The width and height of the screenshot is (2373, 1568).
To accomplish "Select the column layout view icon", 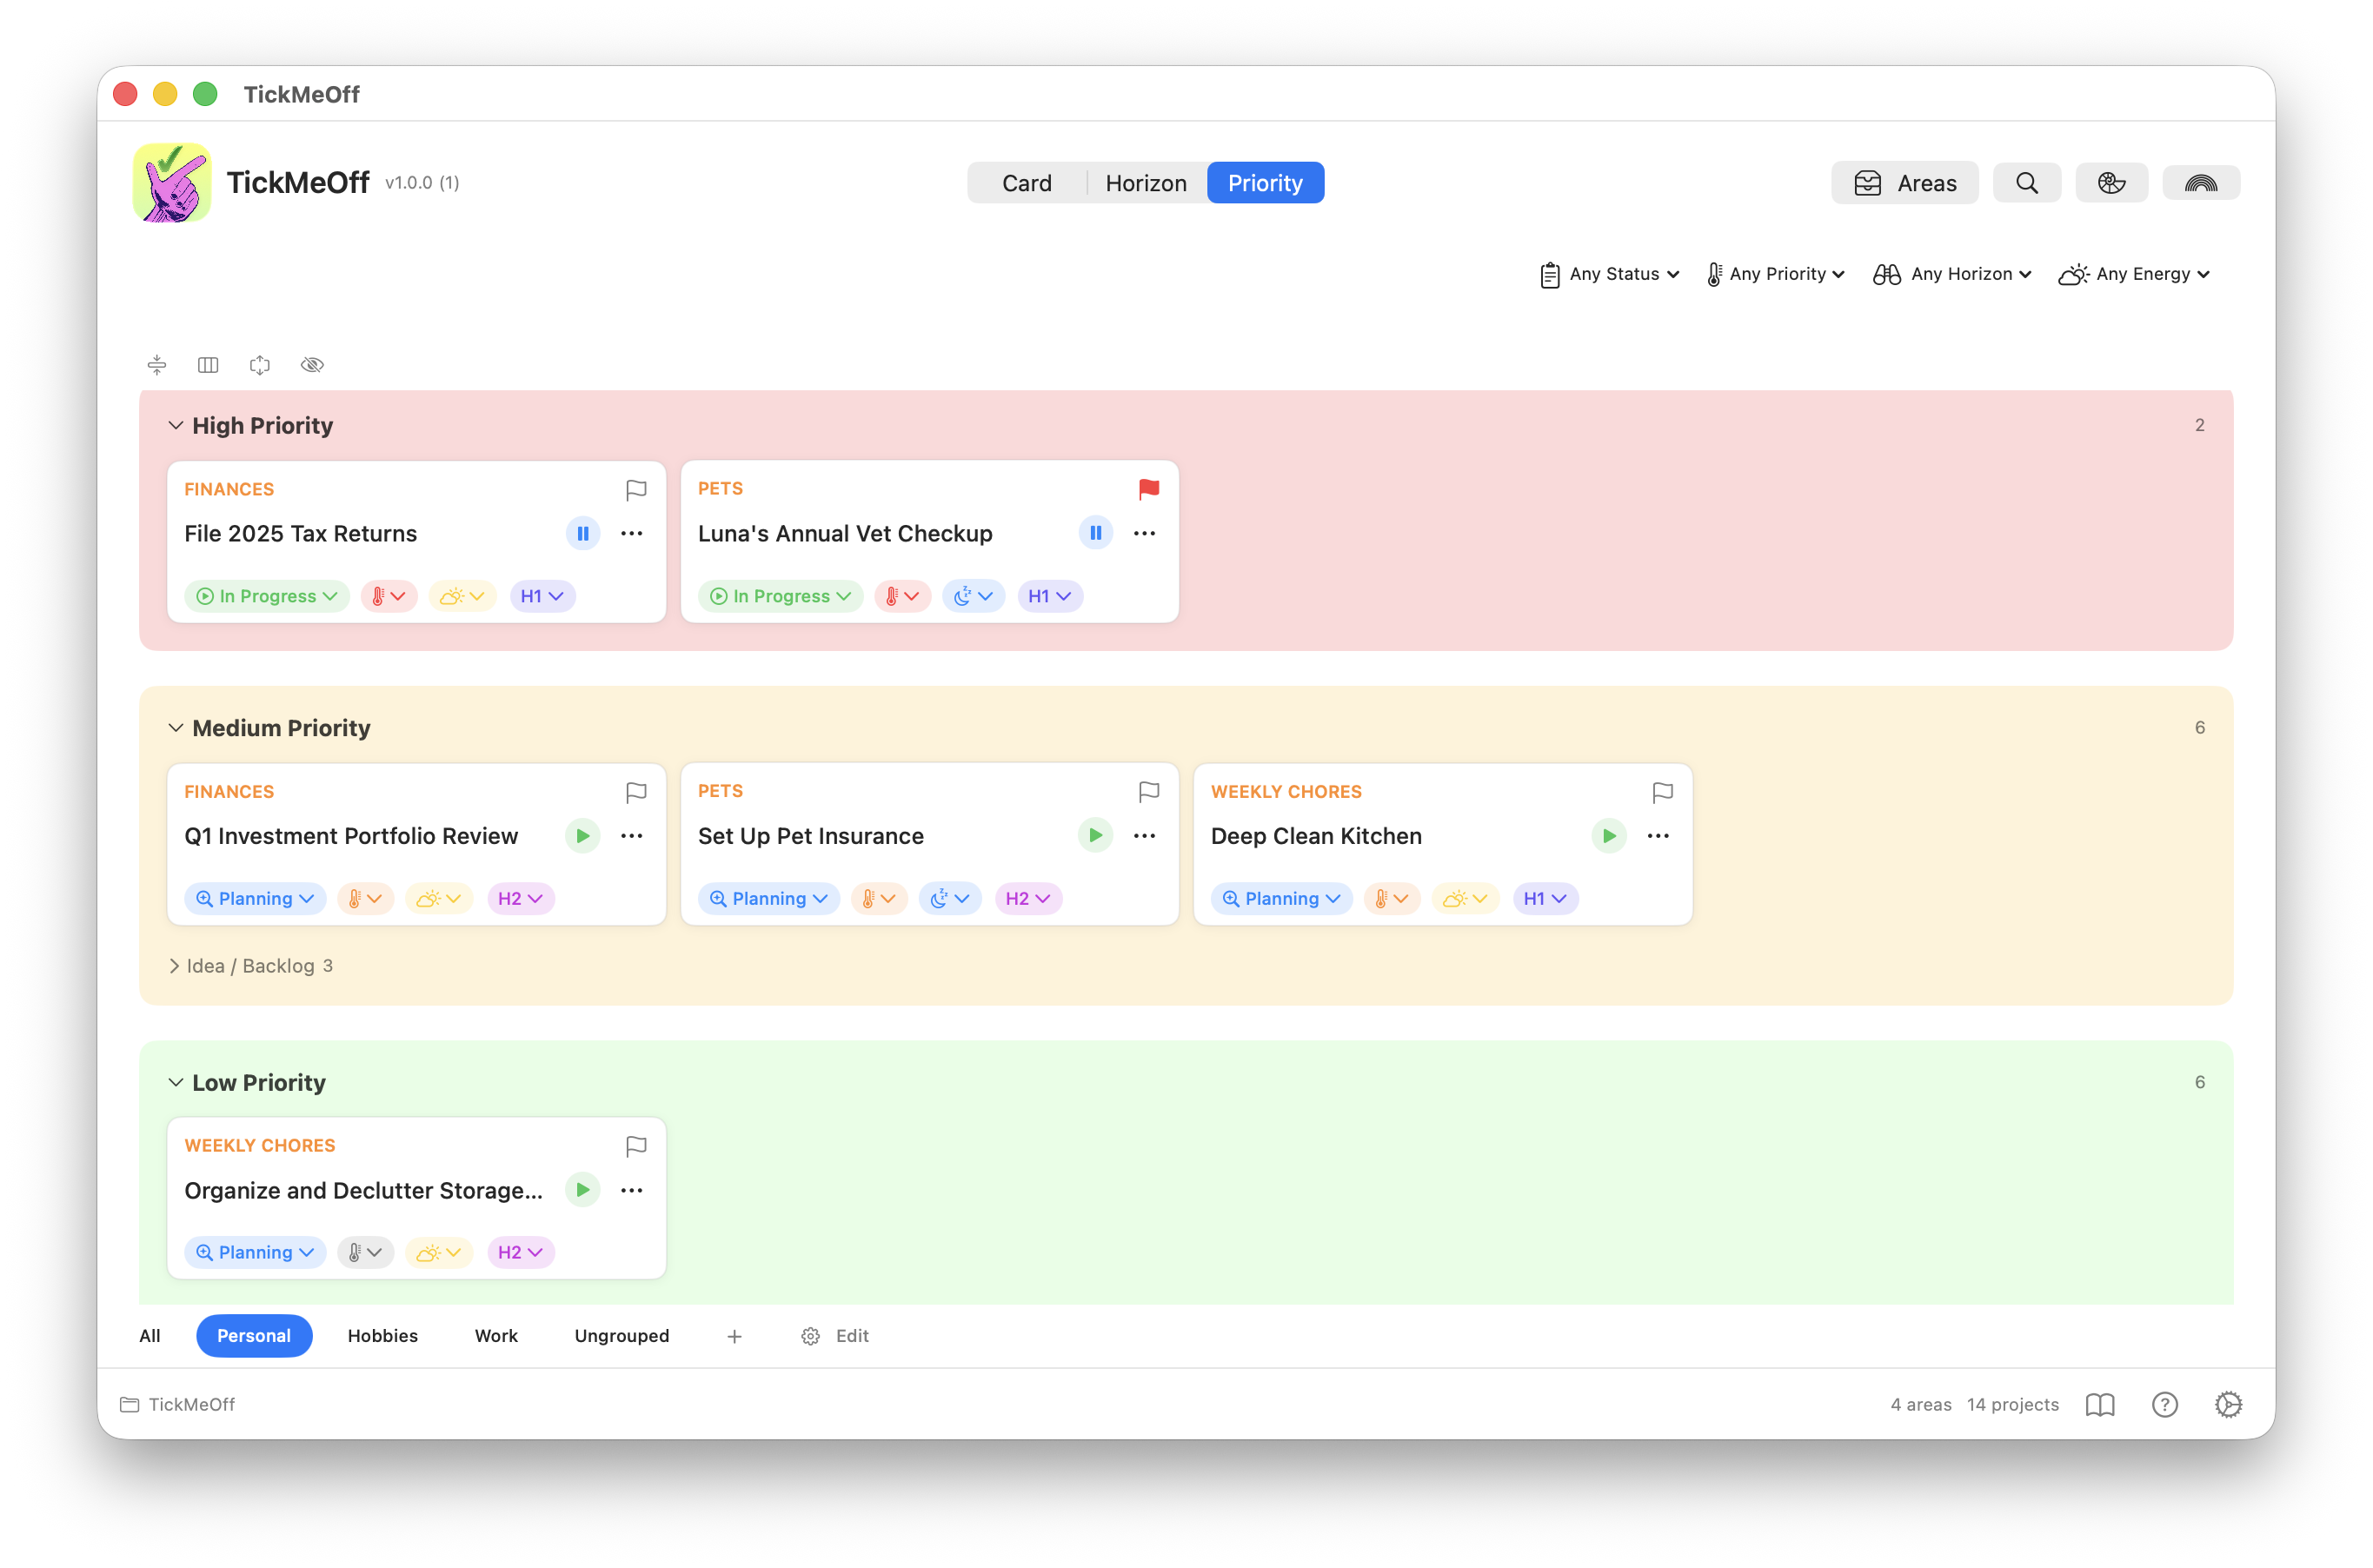I will point(208,364).
